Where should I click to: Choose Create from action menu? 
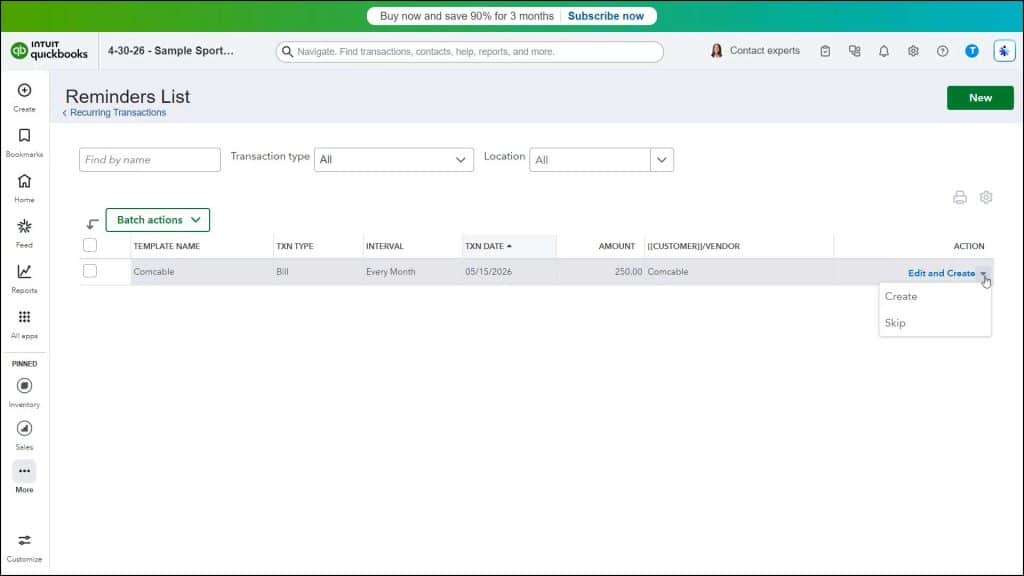pos(901,296)
